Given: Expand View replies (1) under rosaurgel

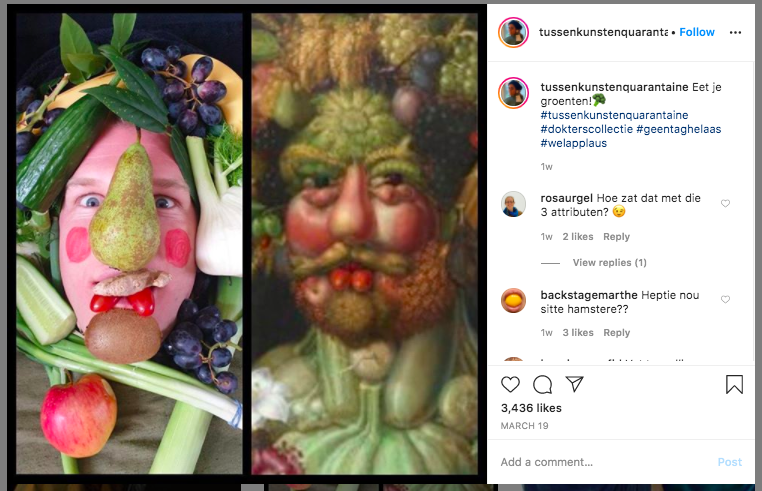Looking at the screenshot, I should click(x=609, y=263).
